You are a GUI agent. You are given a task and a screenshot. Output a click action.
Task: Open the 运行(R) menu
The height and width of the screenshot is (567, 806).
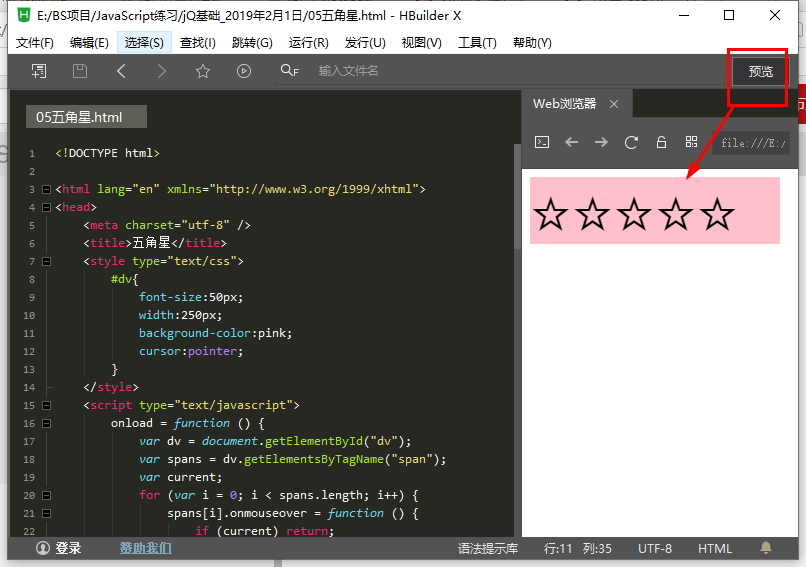click(x=308, y=43)
